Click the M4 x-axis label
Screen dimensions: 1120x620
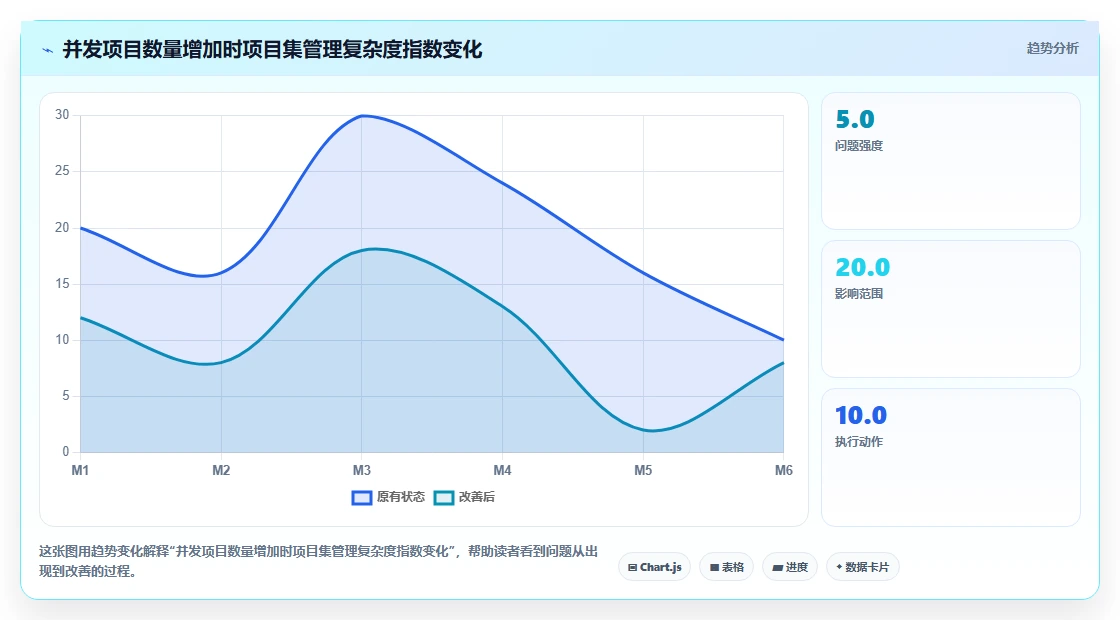click(502, 471)
